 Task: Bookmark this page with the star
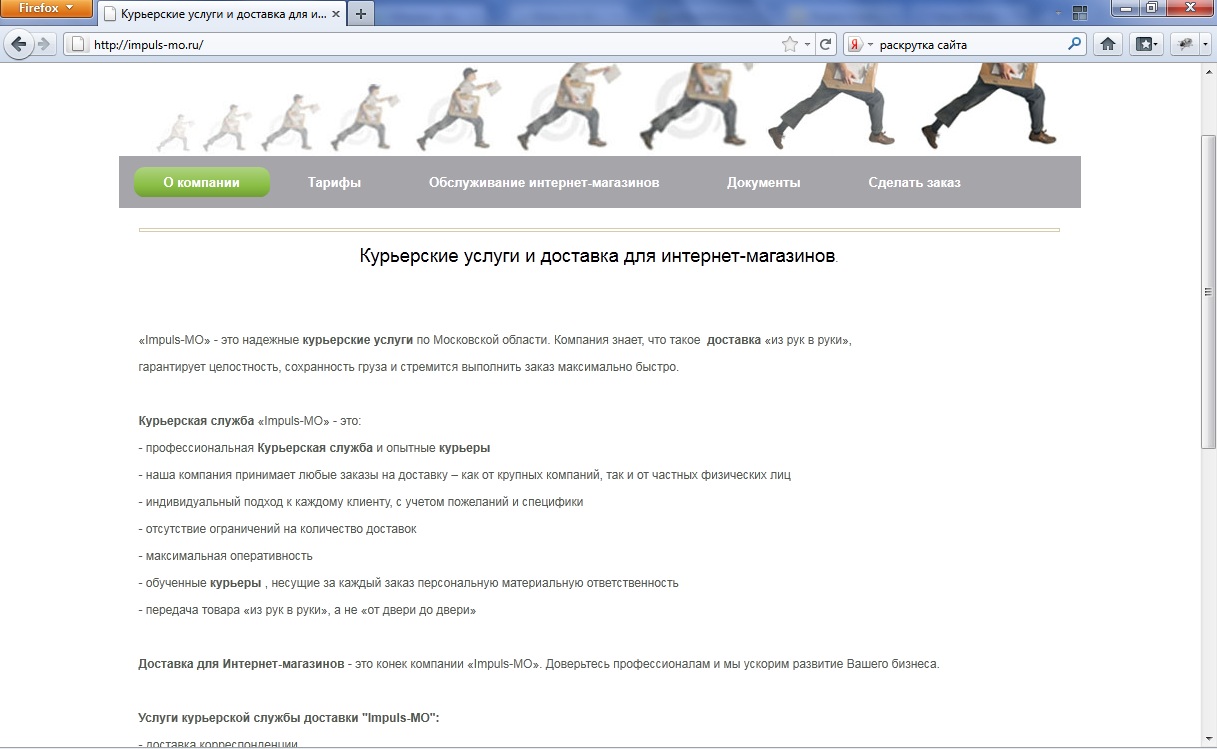[x=789, y=44]
